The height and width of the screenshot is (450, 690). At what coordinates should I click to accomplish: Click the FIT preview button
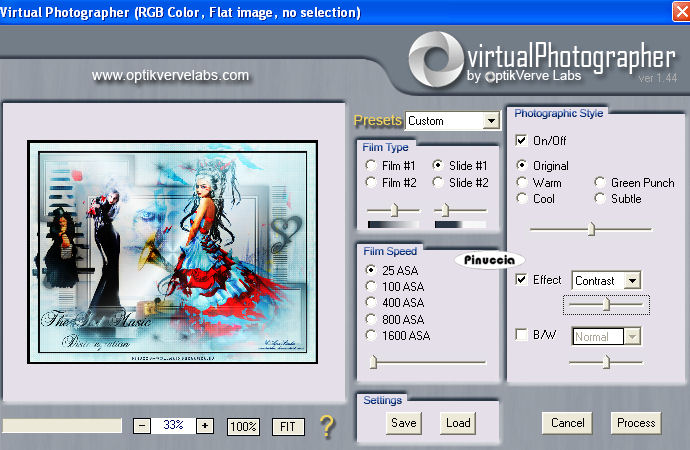pos(288,426)
